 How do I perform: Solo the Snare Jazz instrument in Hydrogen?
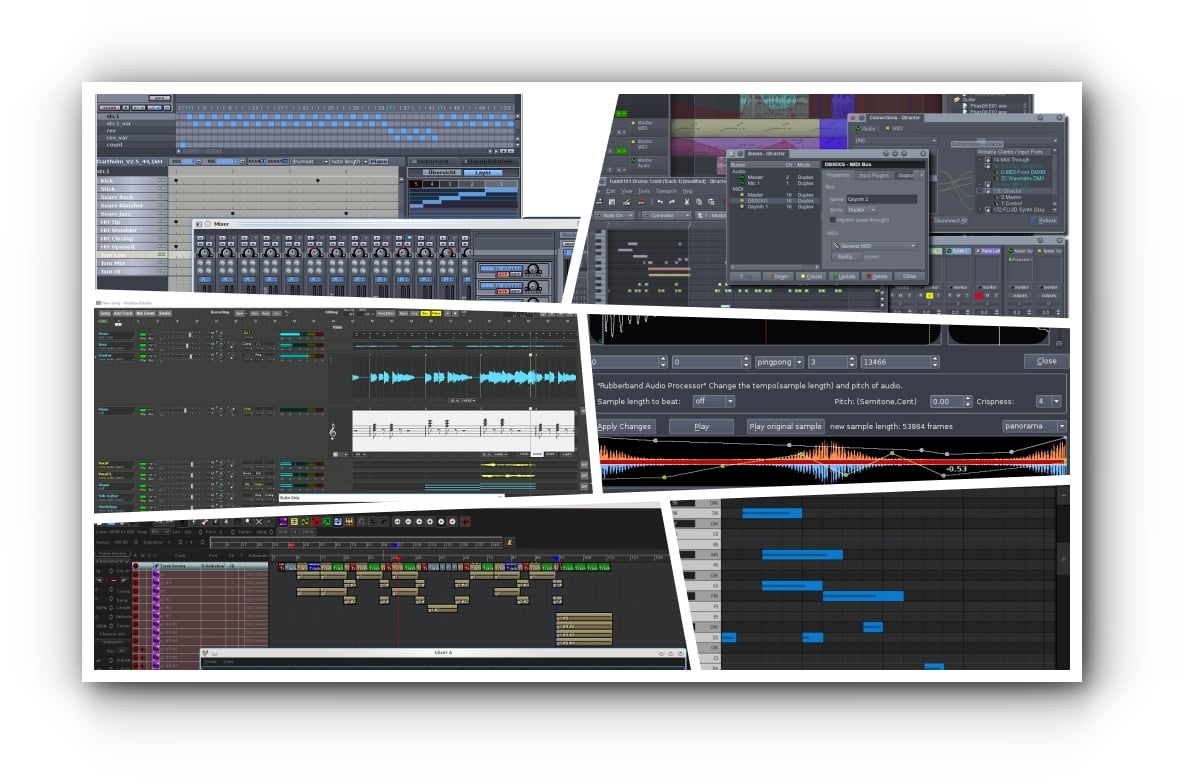[164, 214]
